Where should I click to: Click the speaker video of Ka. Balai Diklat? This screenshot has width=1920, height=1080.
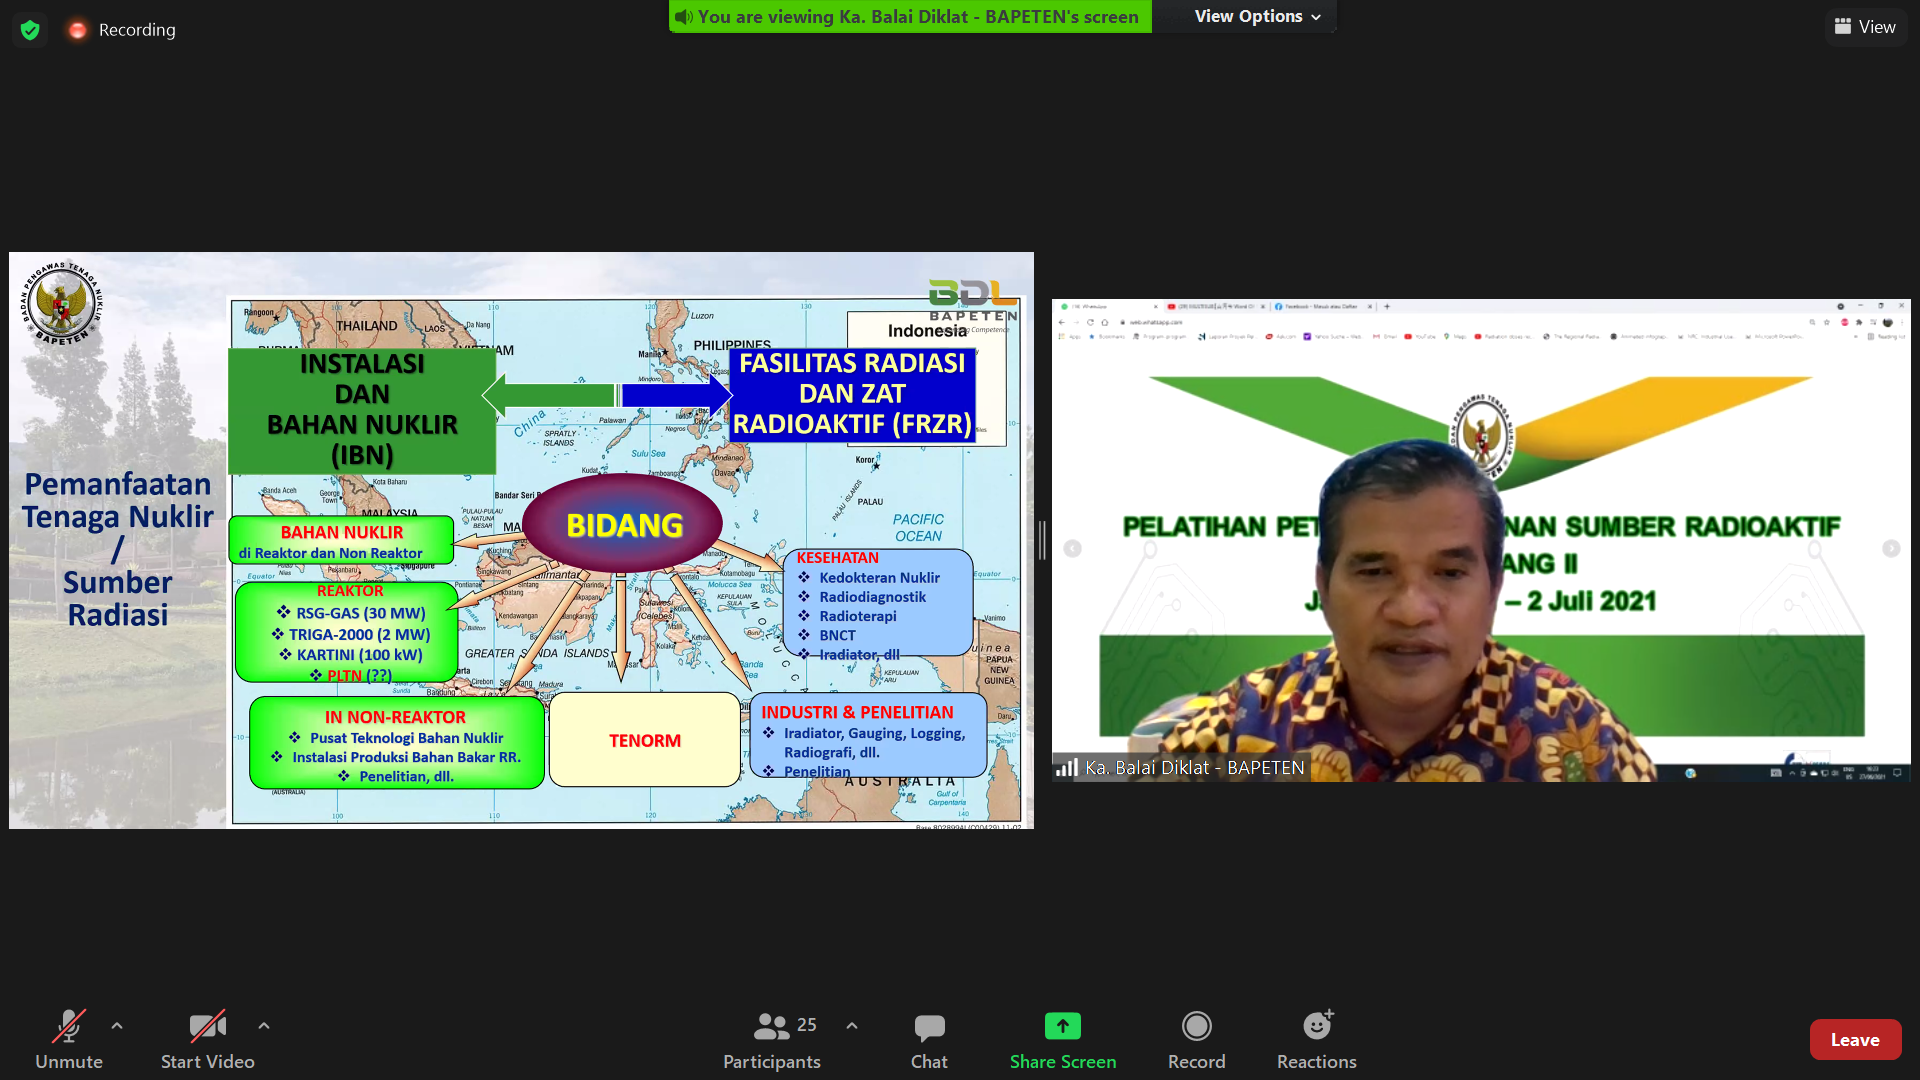coord(1481,540)
